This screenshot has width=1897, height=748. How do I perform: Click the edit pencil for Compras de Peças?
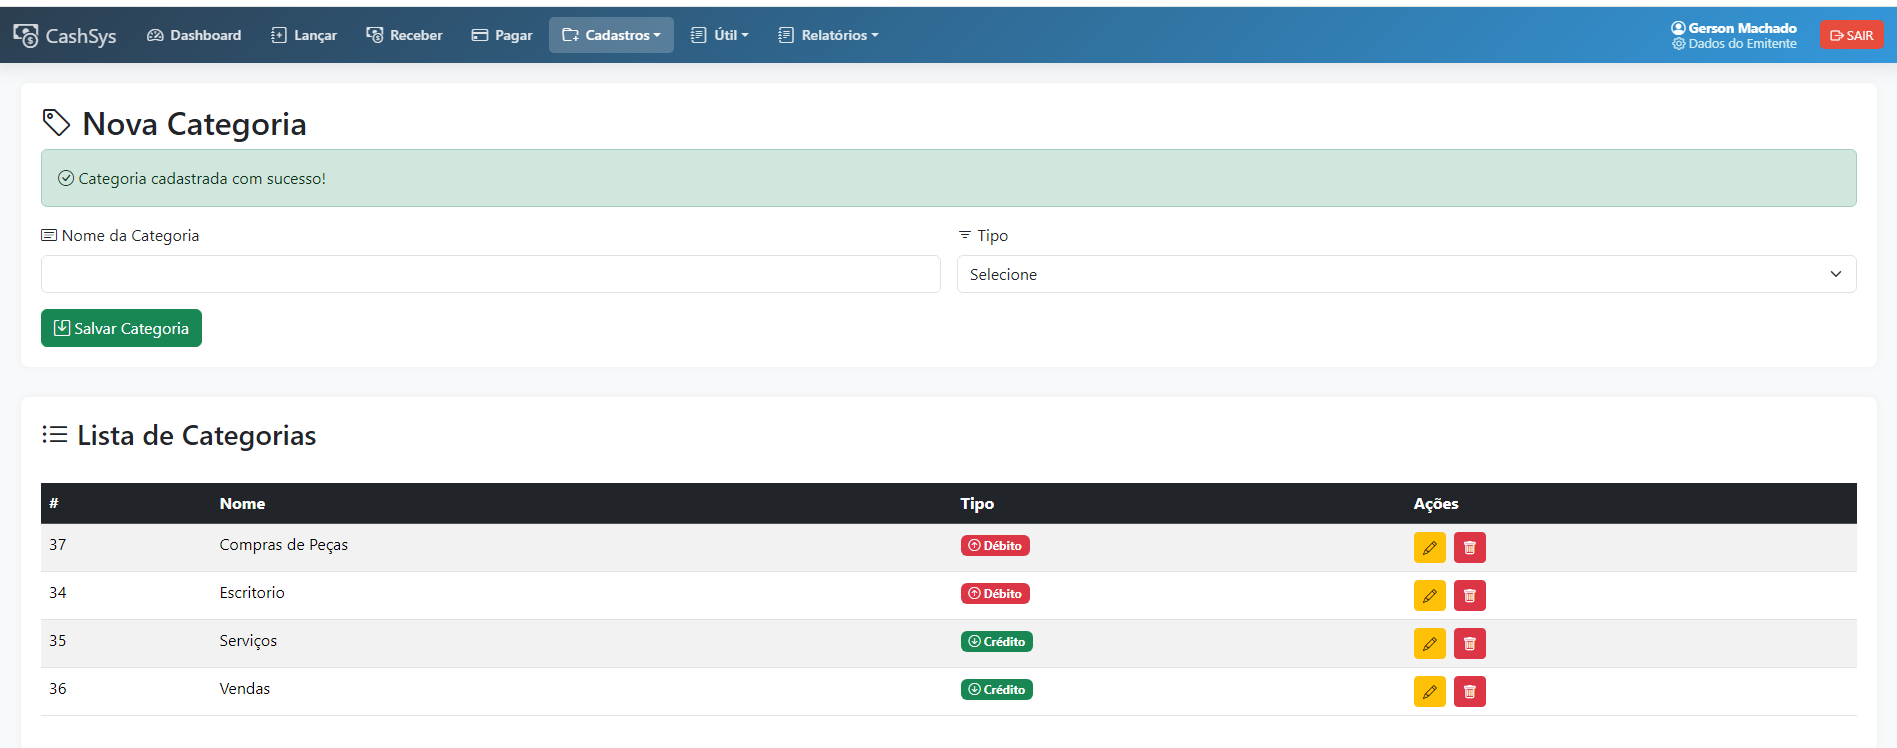coord(1429,547)
